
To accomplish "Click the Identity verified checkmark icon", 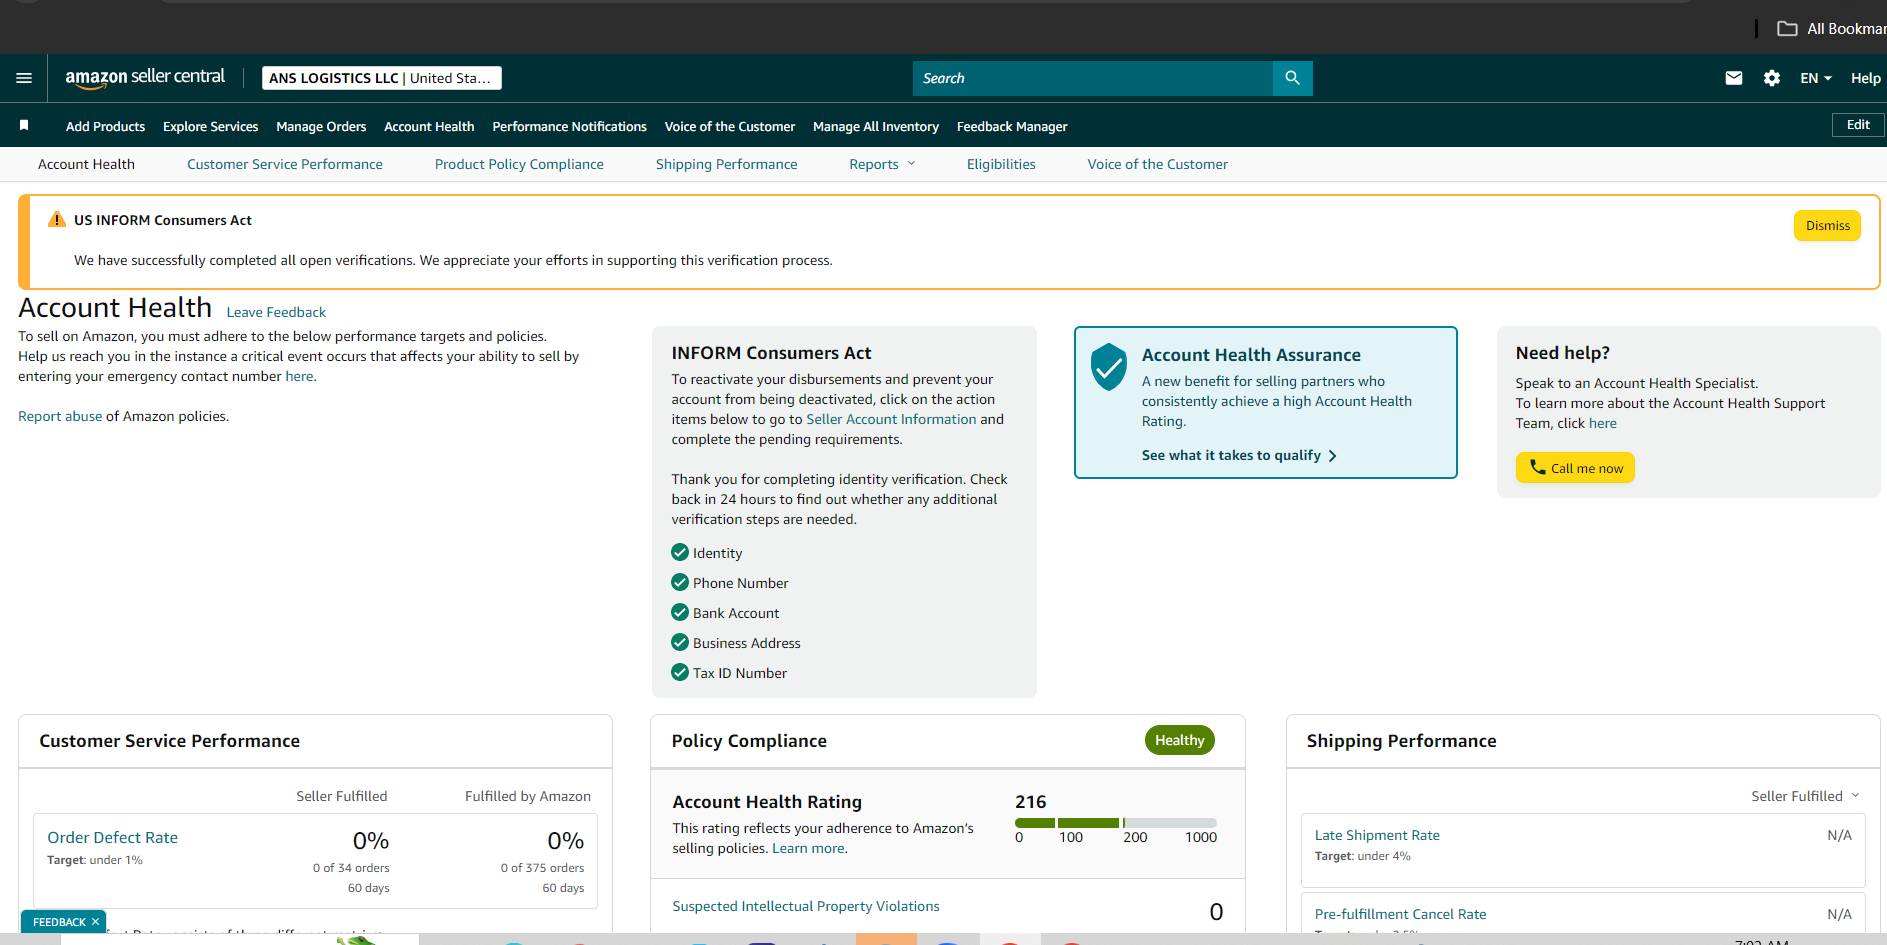I will 680,552.
